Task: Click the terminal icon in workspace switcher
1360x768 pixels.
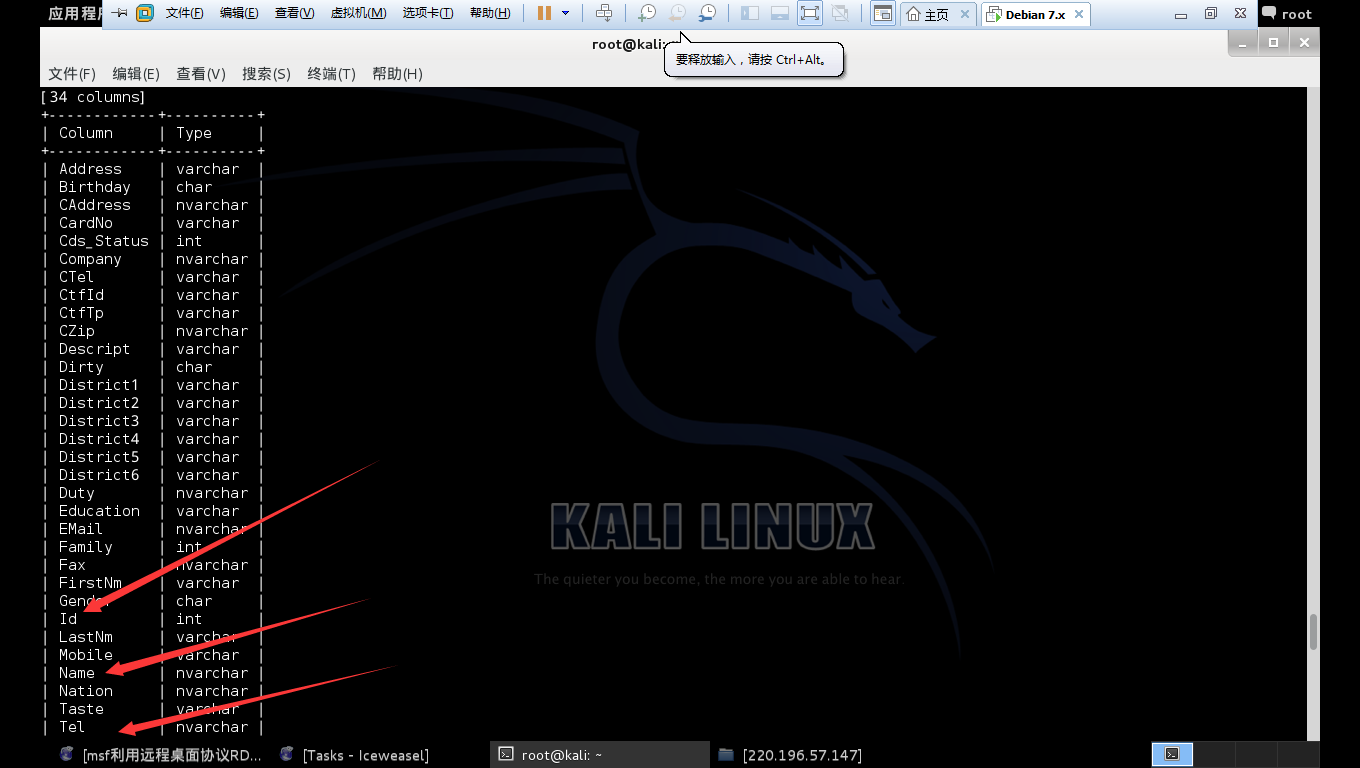Action: point(1172,754)
